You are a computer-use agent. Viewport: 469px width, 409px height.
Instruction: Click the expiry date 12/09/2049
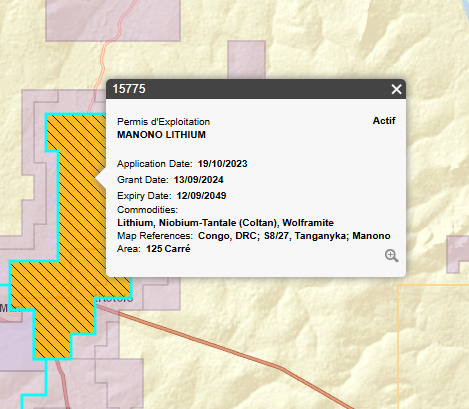coord(201,196)
